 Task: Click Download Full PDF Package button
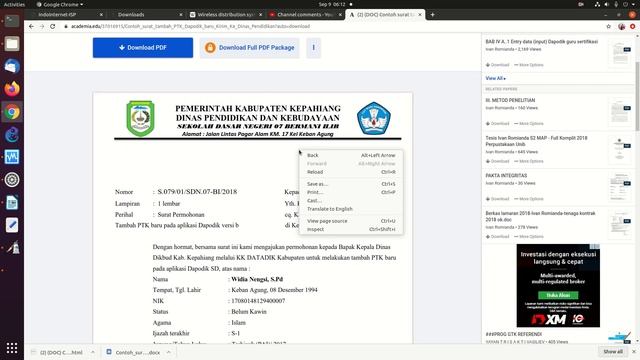point(249,48)
